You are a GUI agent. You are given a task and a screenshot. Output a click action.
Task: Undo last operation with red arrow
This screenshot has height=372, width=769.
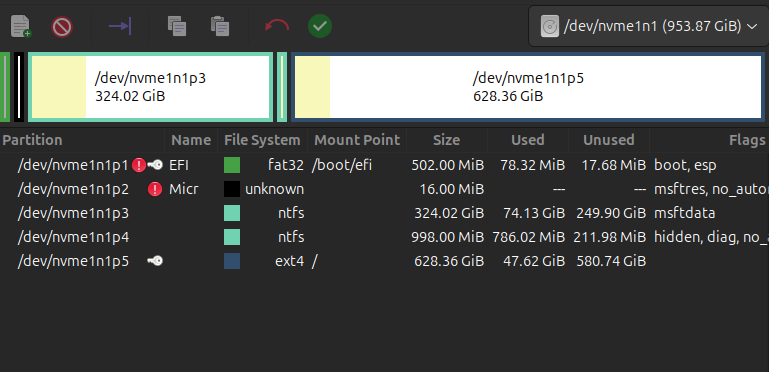(x=277, y=26)
